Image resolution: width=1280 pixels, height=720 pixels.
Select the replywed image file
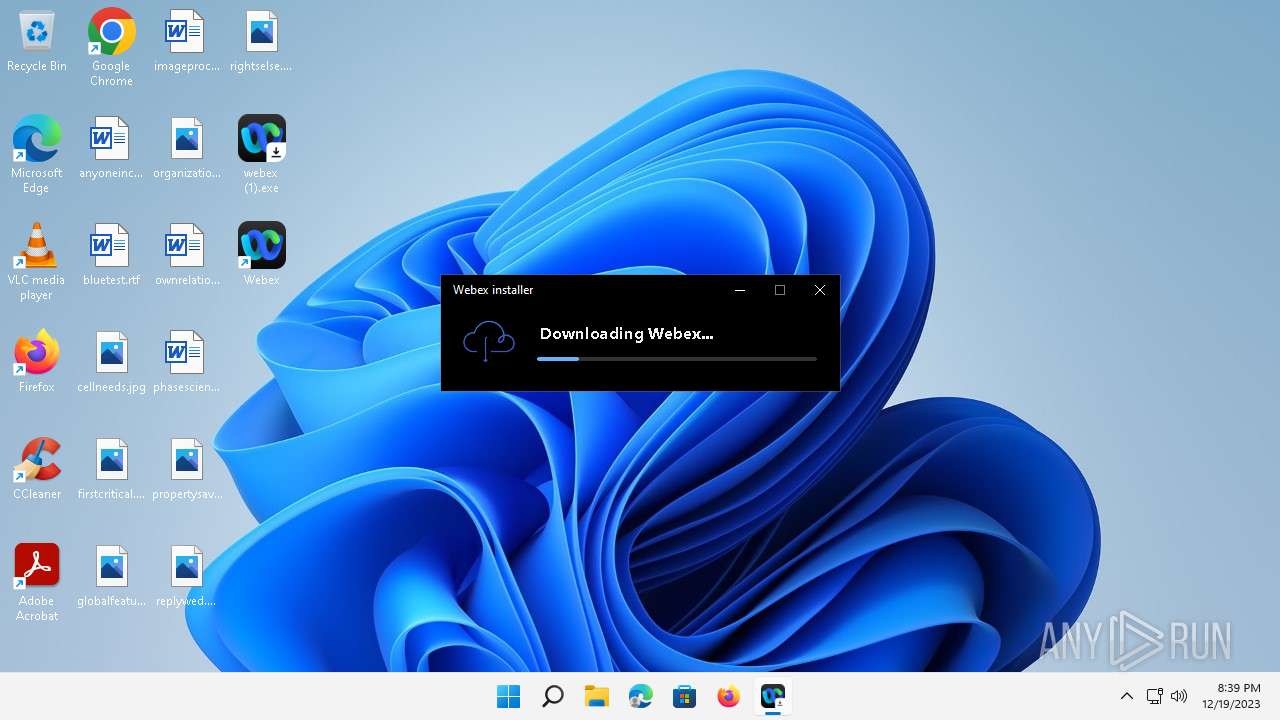pos(186,578)
